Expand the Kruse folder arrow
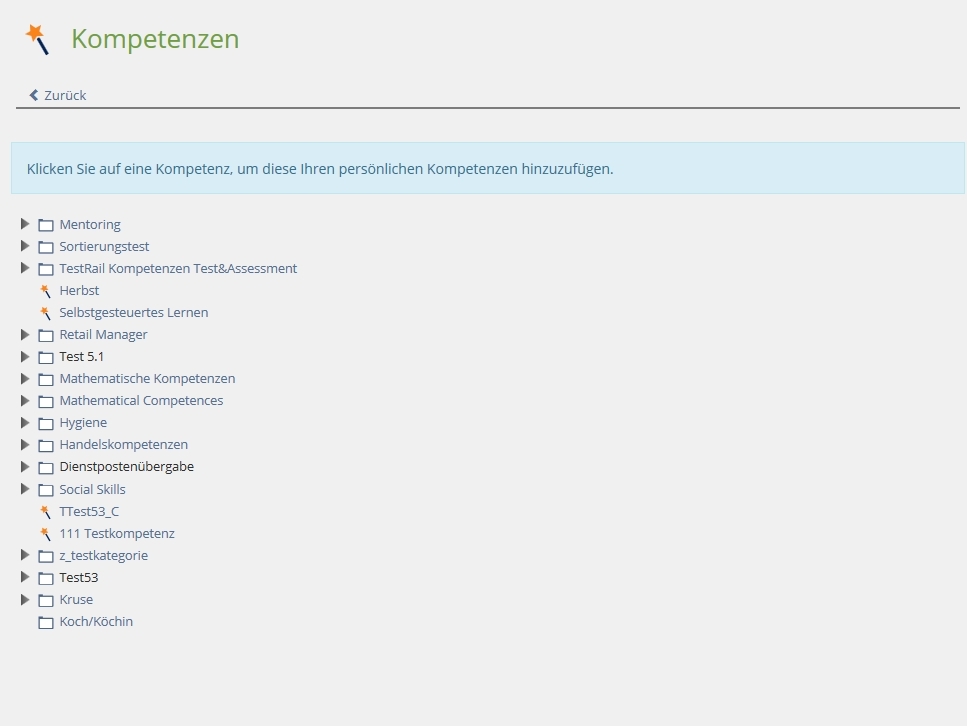 [x=25, y=599]
